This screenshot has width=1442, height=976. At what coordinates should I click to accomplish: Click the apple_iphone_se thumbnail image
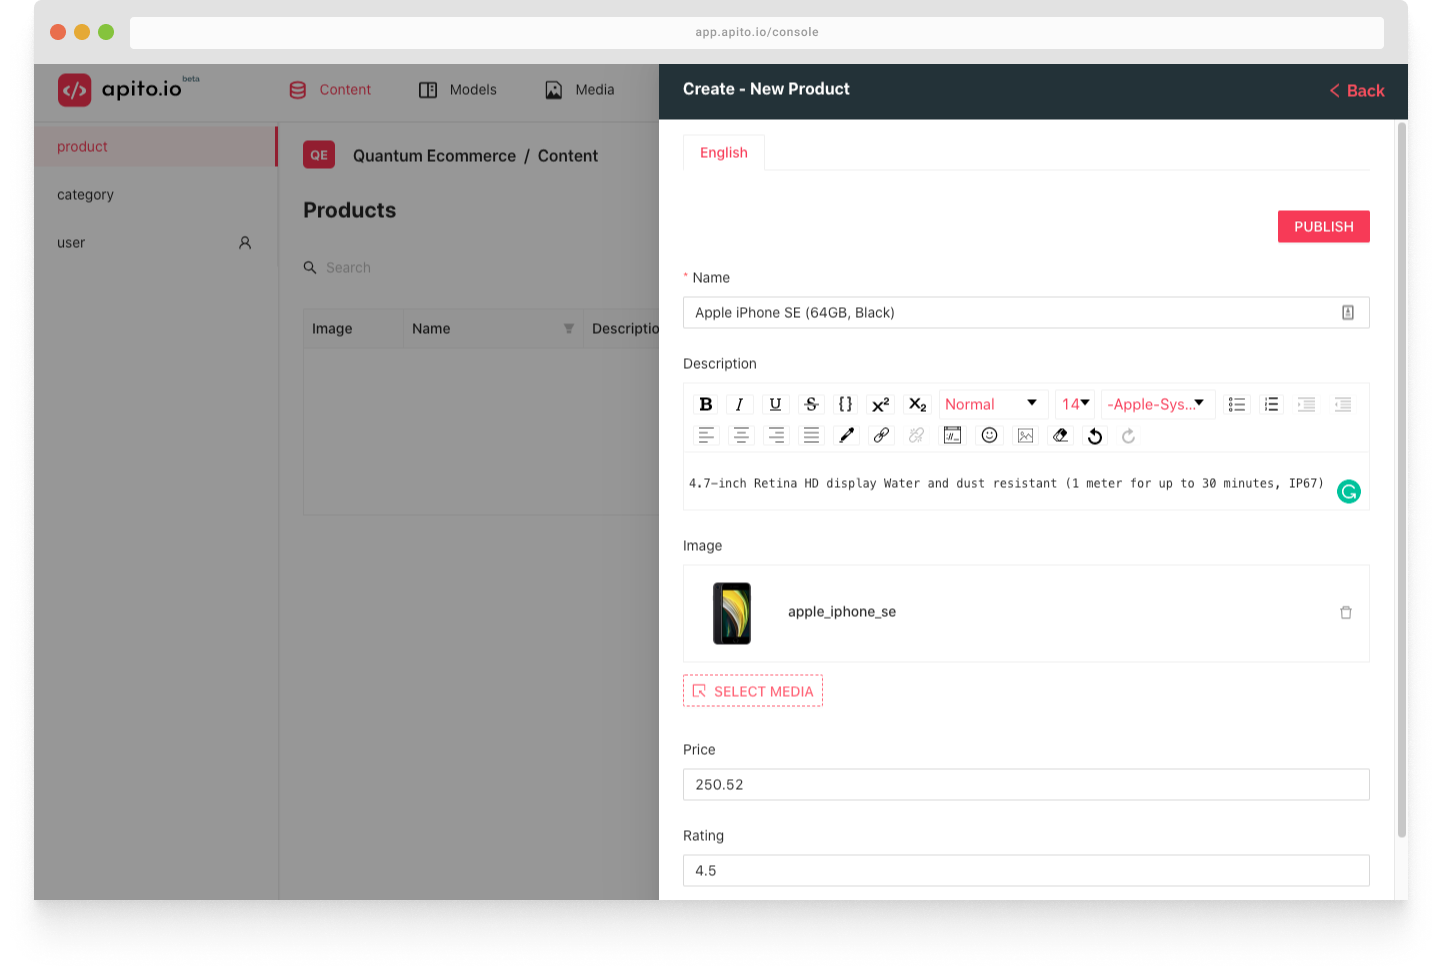coord(732,613)
